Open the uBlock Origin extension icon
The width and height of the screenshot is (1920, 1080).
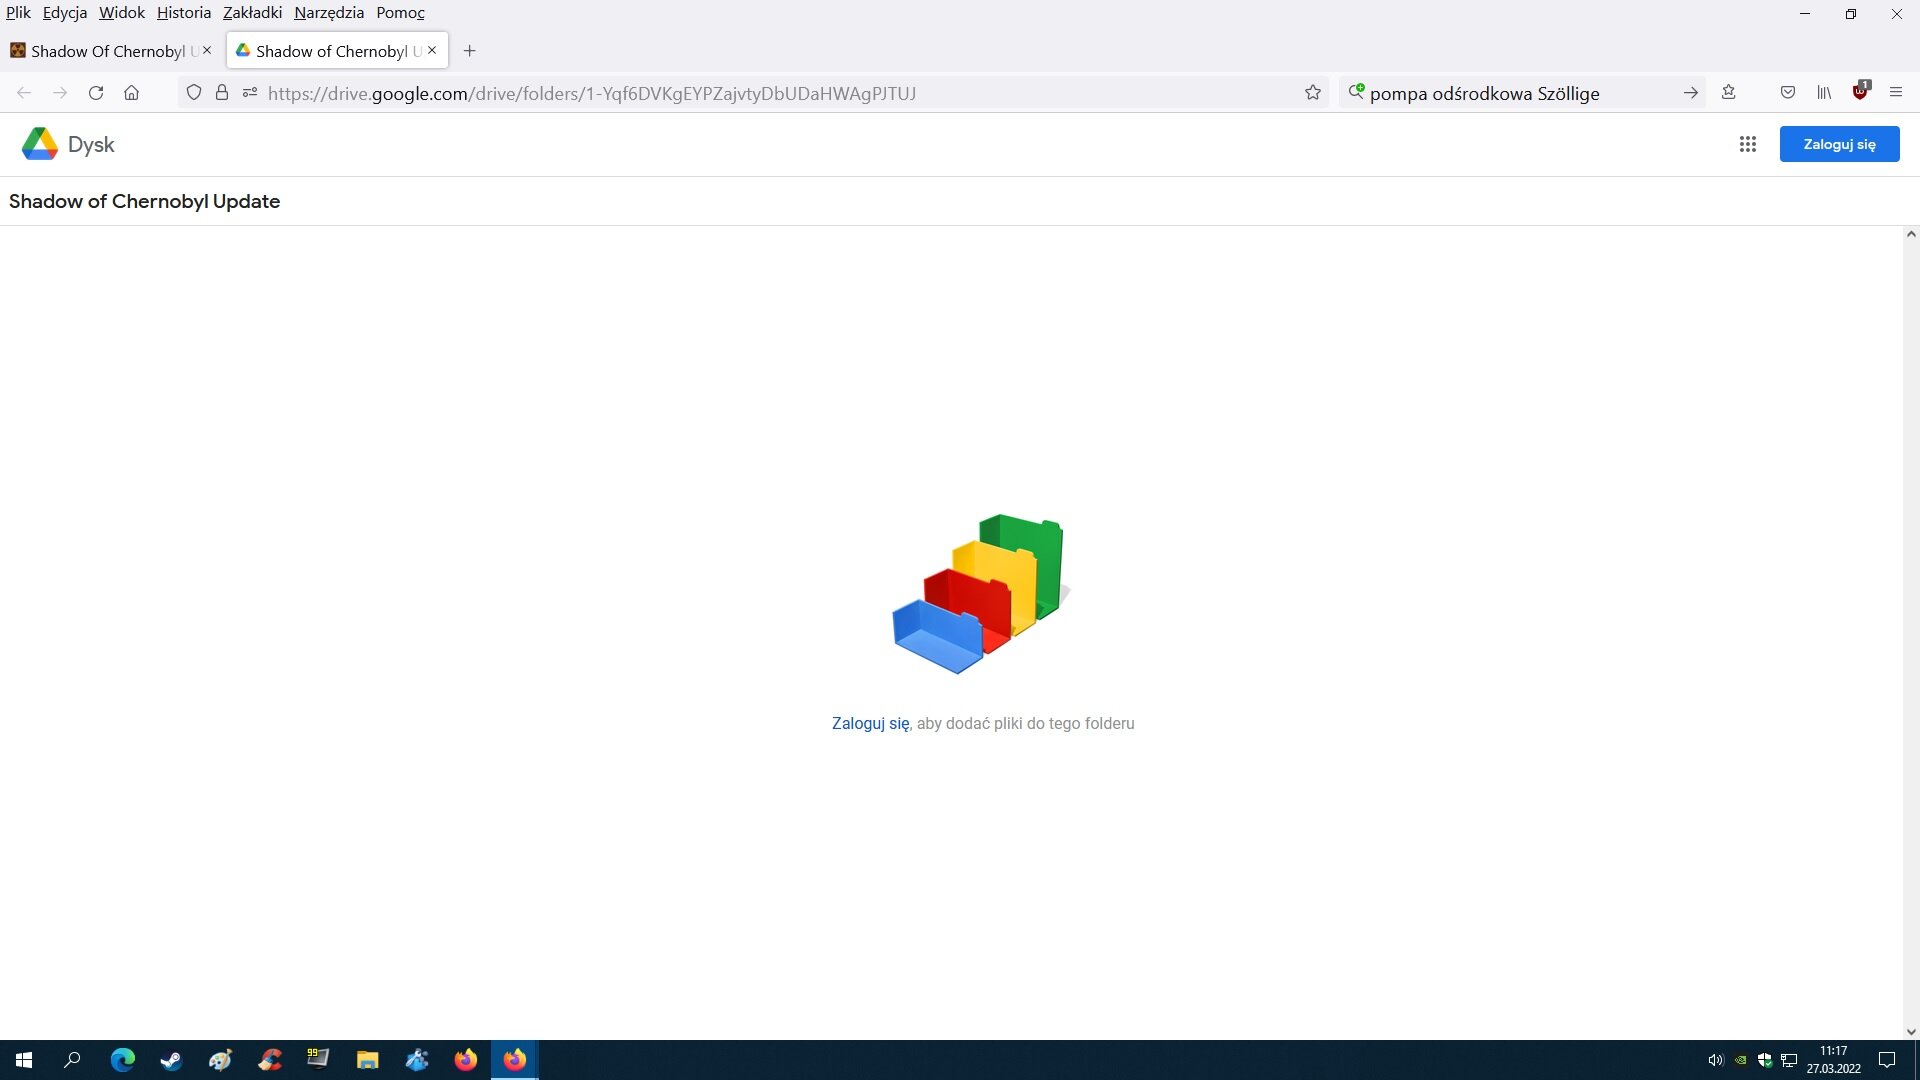(x=1860, y=91)
